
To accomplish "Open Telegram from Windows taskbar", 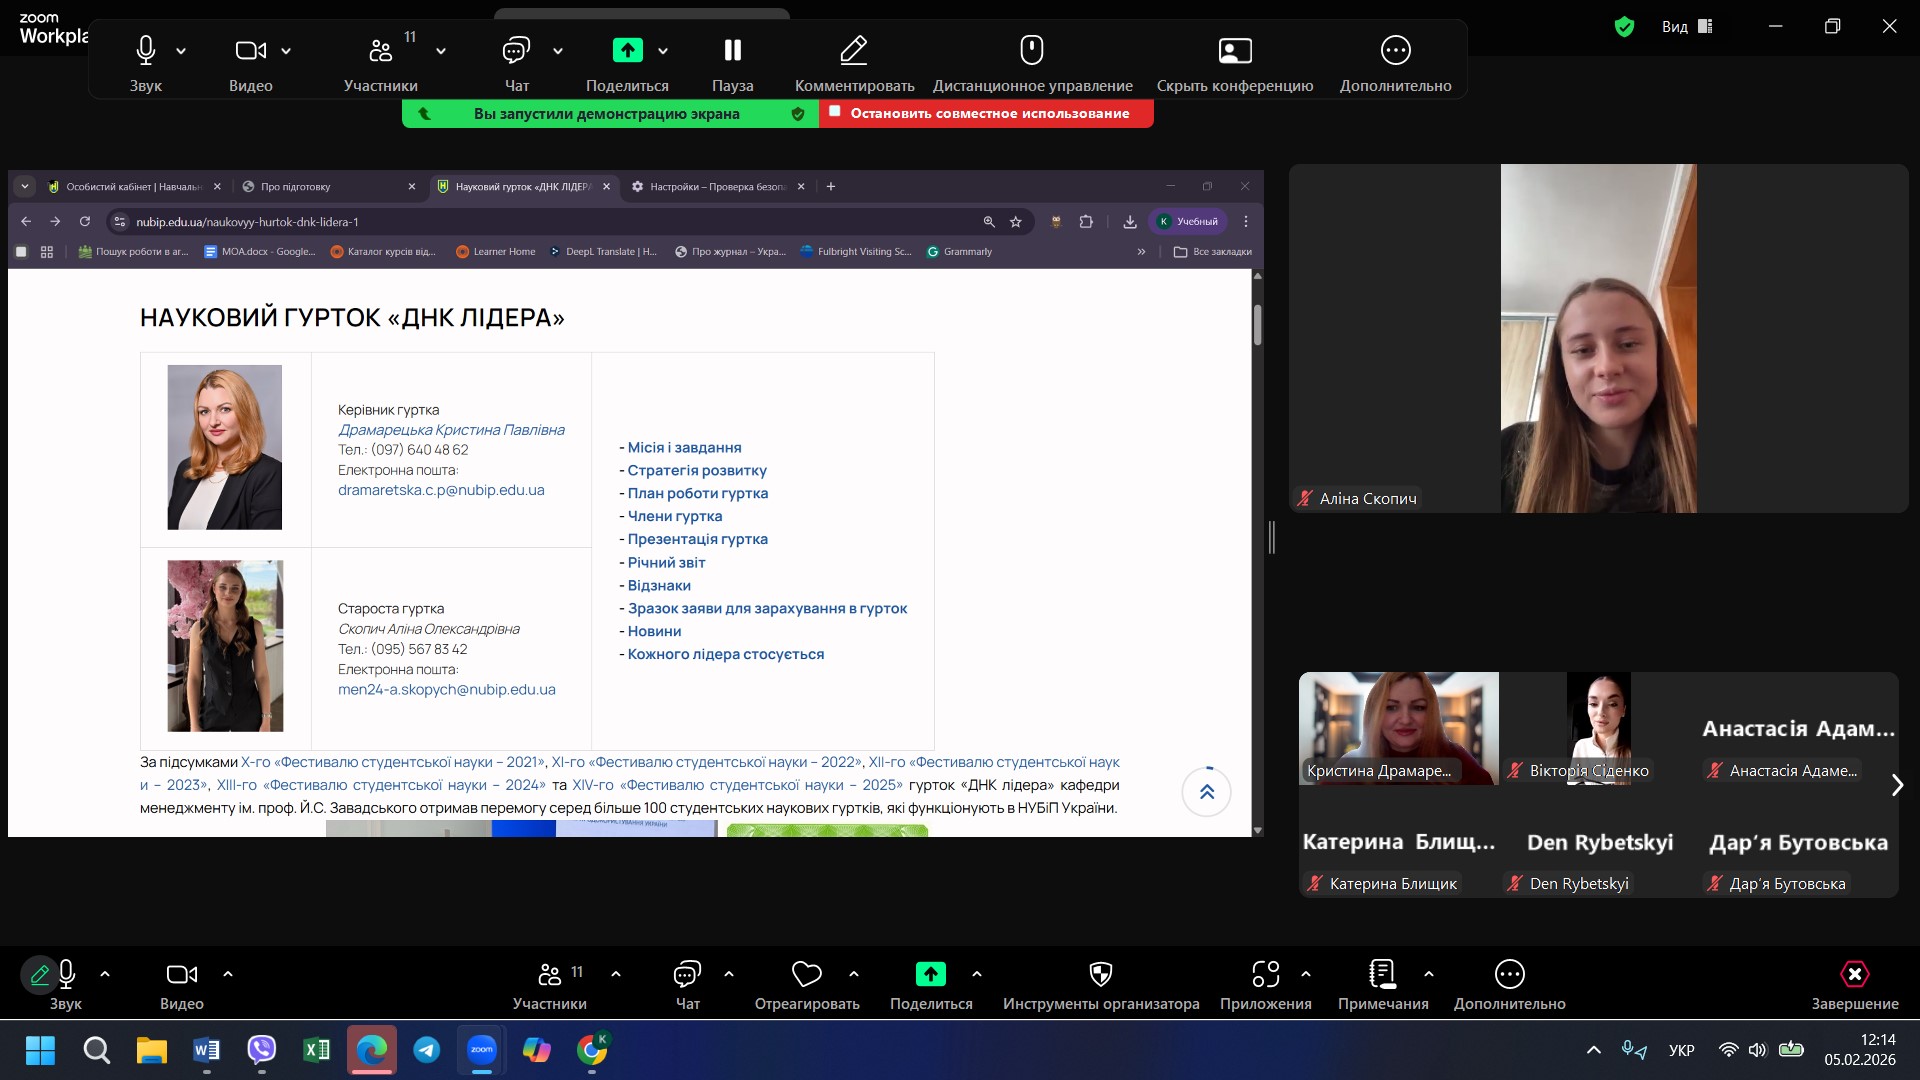I will click(427, 1050).
